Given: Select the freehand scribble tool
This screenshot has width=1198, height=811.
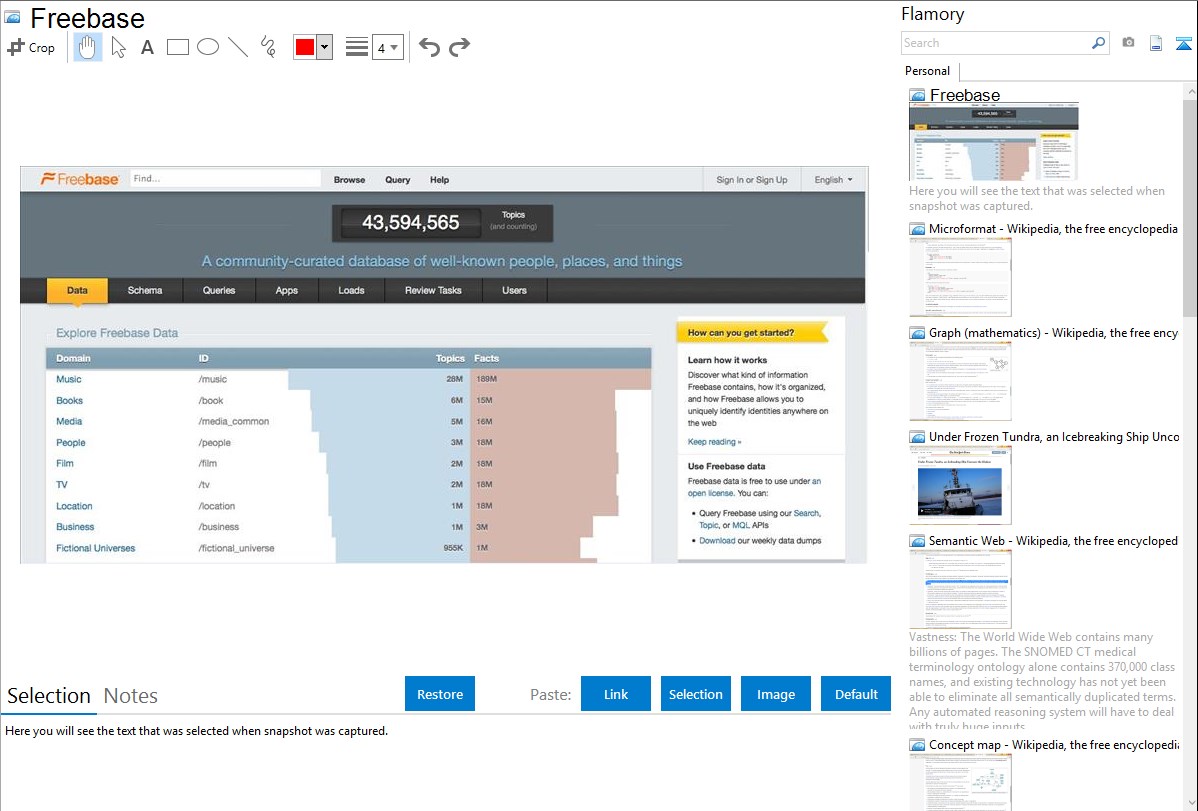Looking at the screenshot, I should (x=268, y=47).
